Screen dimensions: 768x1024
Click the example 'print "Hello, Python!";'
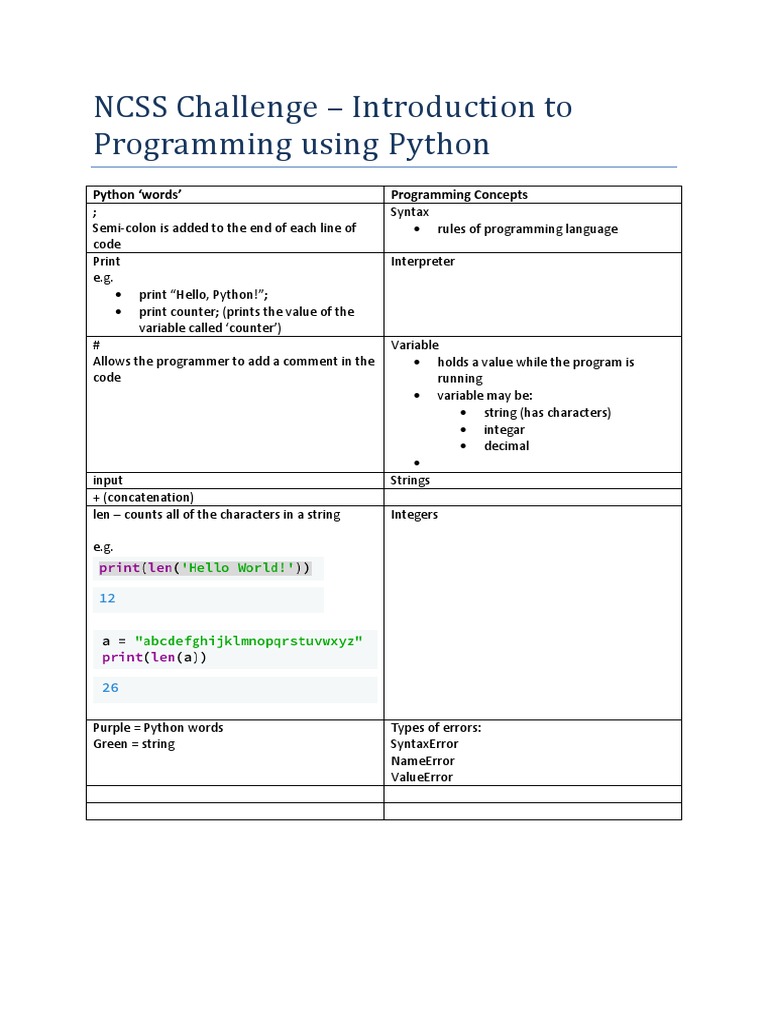pos(204,295)
